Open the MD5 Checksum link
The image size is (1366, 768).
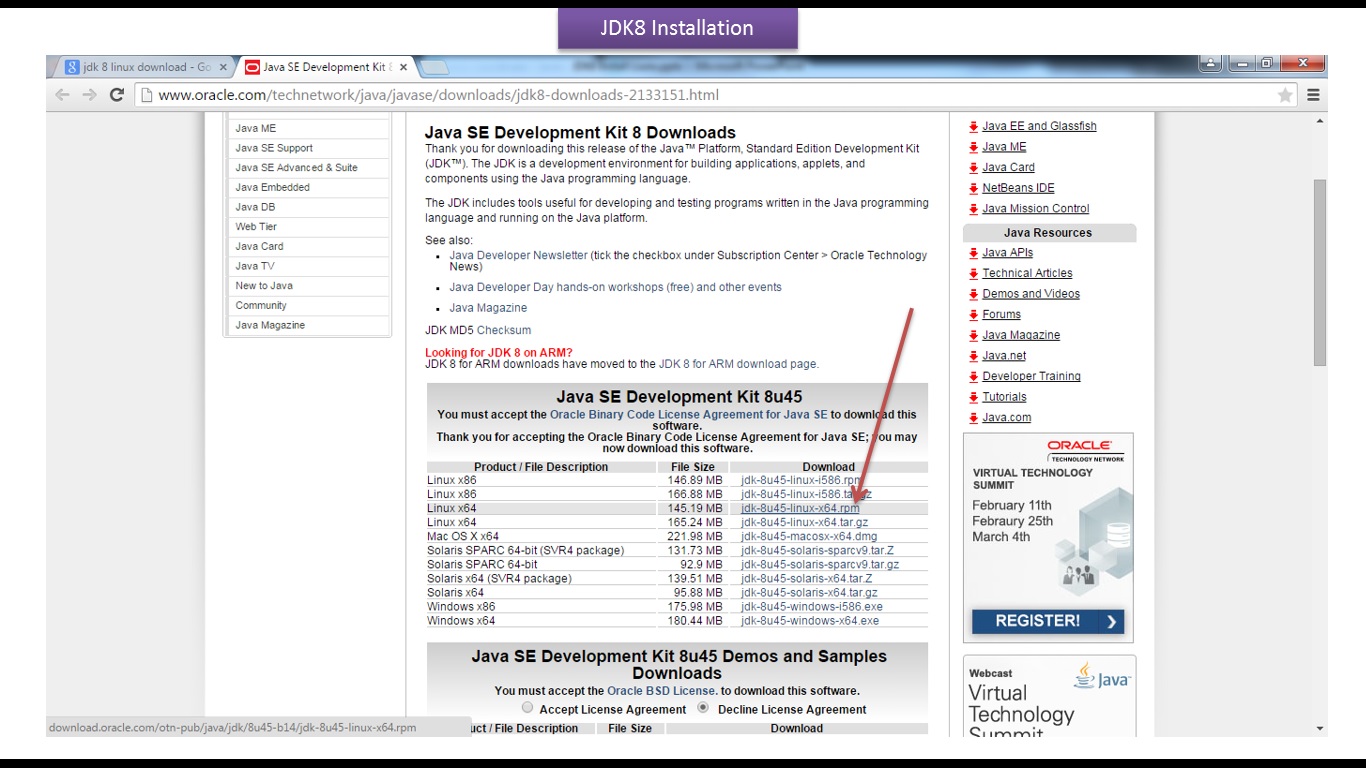click(504, 330)
